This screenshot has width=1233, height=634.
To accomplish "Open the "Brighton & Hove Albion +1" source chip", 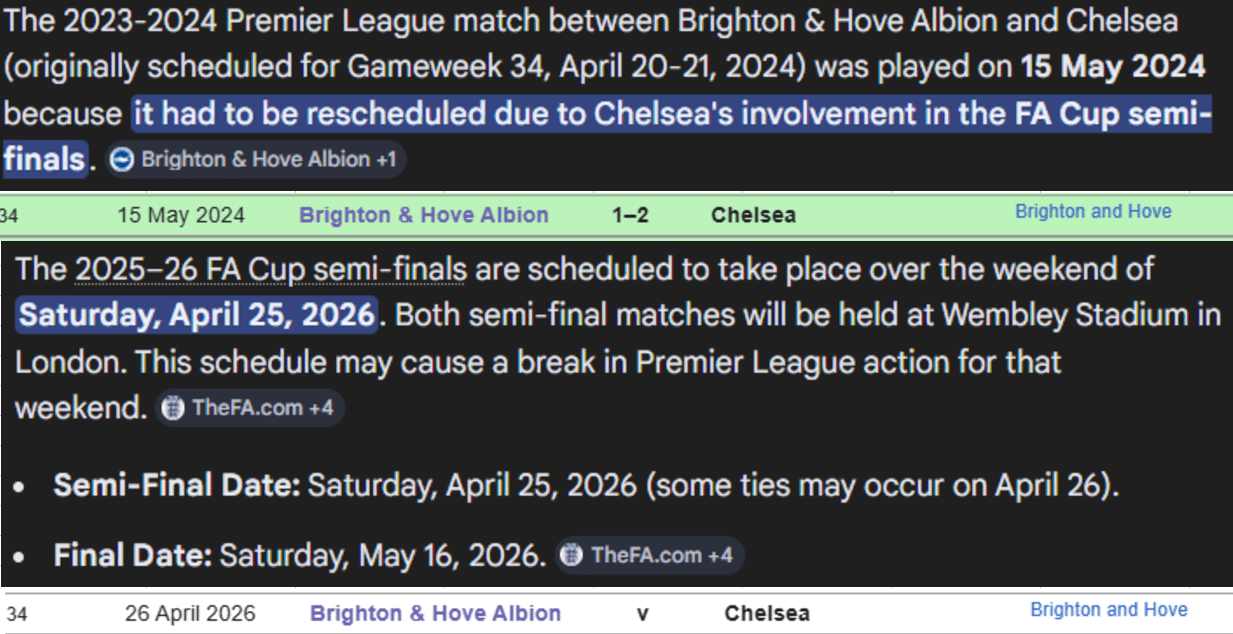I will [256, 160].
